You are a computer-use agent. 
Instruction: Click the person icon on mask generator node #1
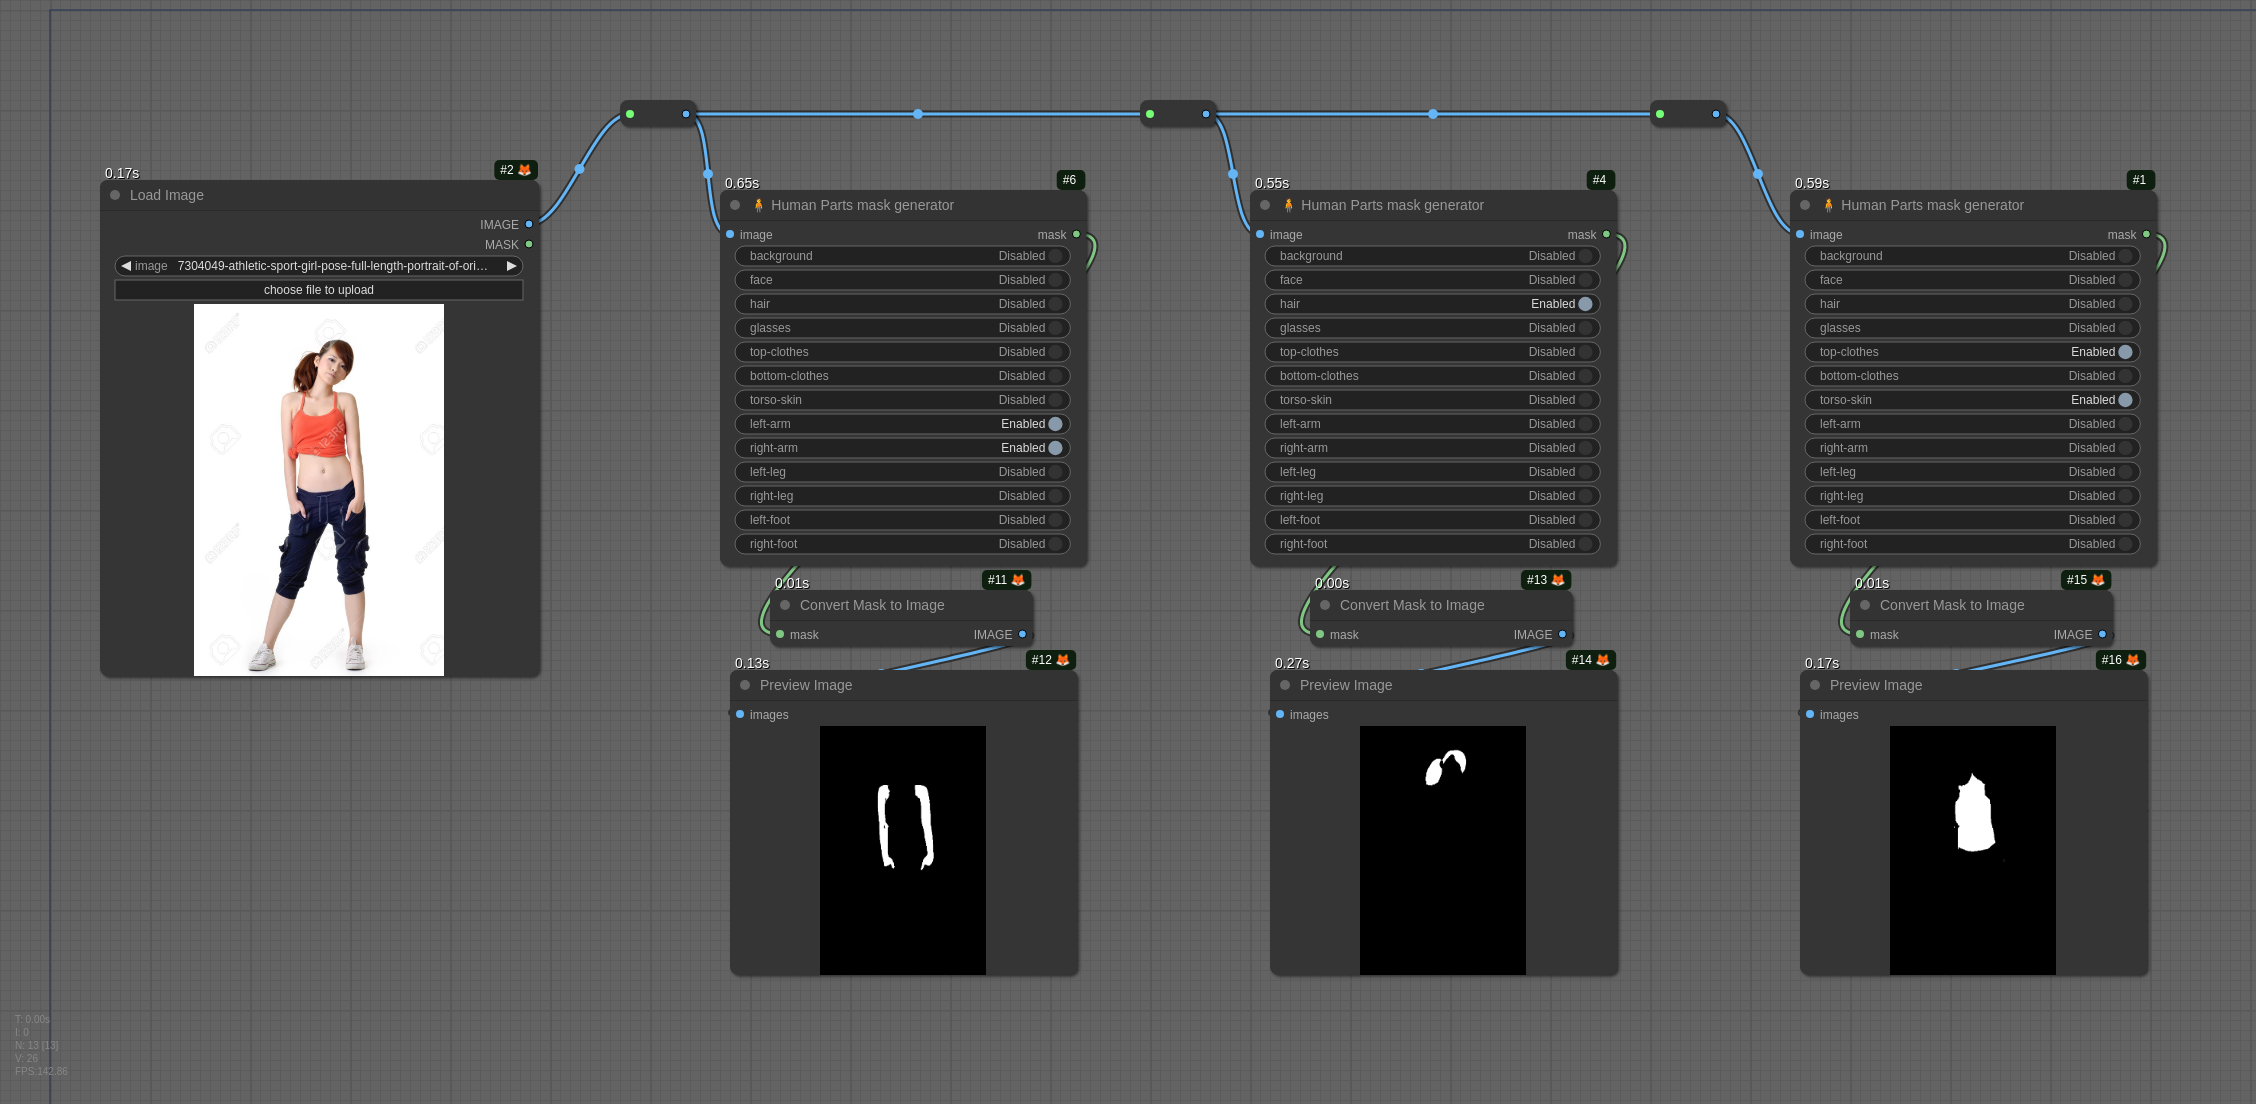point(1828,205)
